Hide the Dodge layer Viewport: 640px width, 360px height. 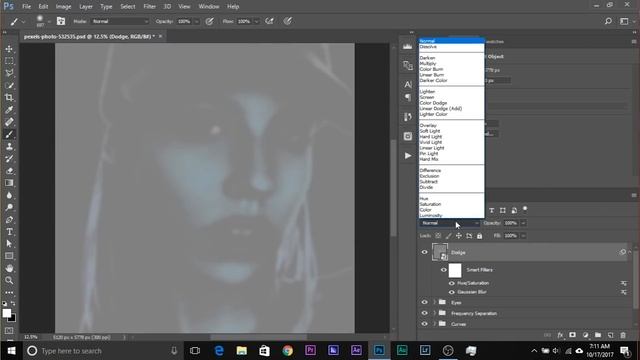coord(424,252)
